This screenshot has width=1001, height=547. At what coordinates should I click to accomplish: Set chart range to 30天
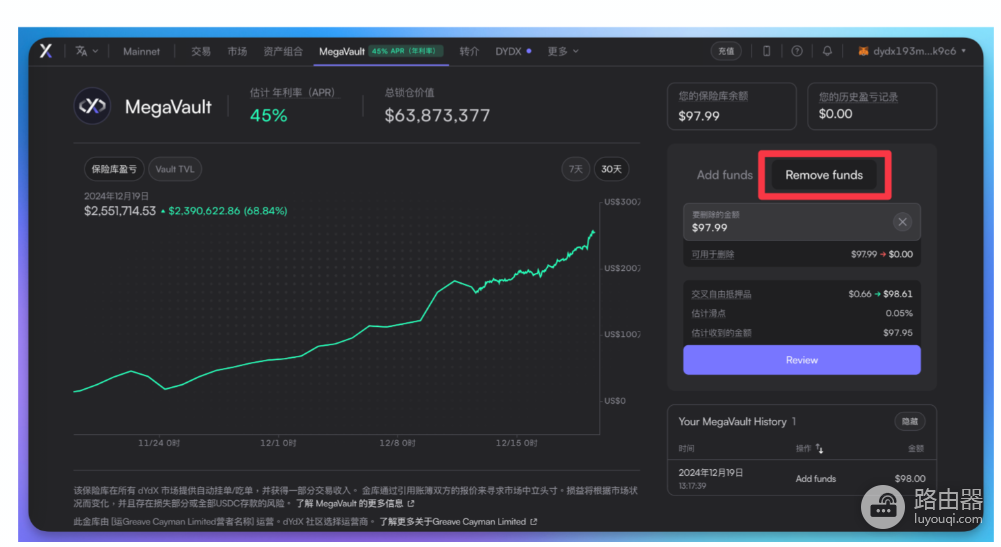pyautogui.click(x=612, y=169)
